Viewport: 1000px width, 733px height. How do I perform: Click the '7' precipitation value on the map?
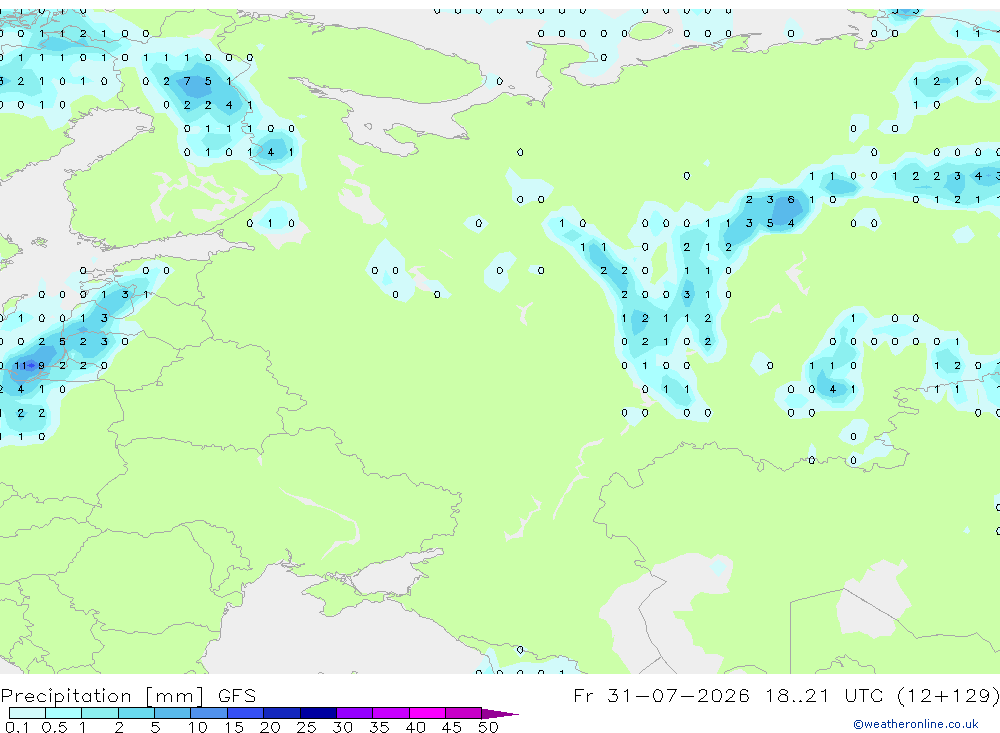coord(187,81)
